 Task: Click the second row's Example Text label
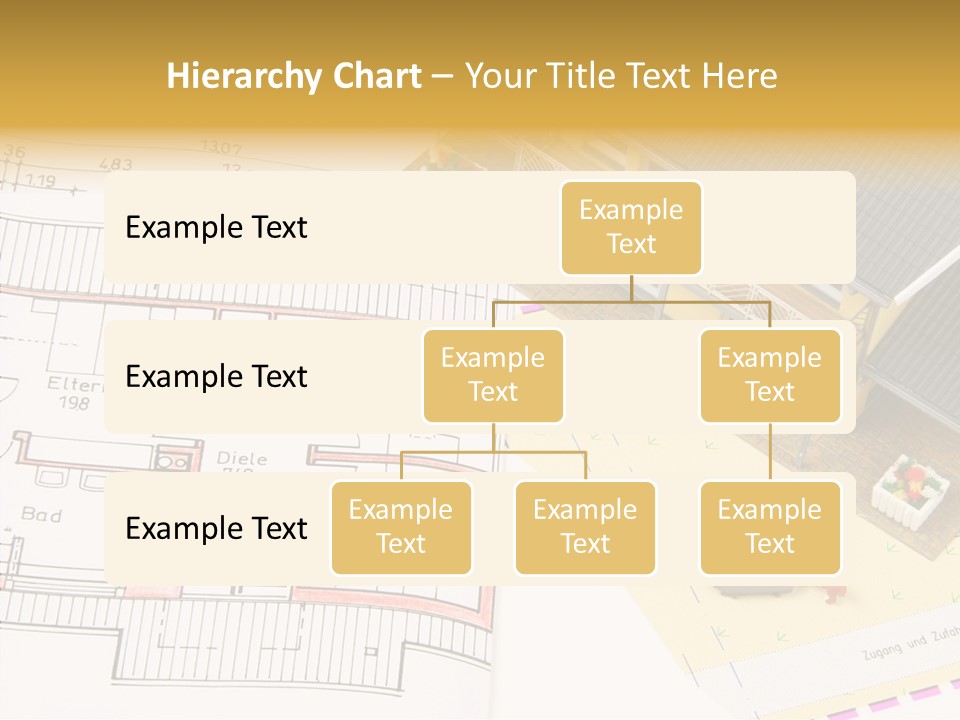click(216, 376)
